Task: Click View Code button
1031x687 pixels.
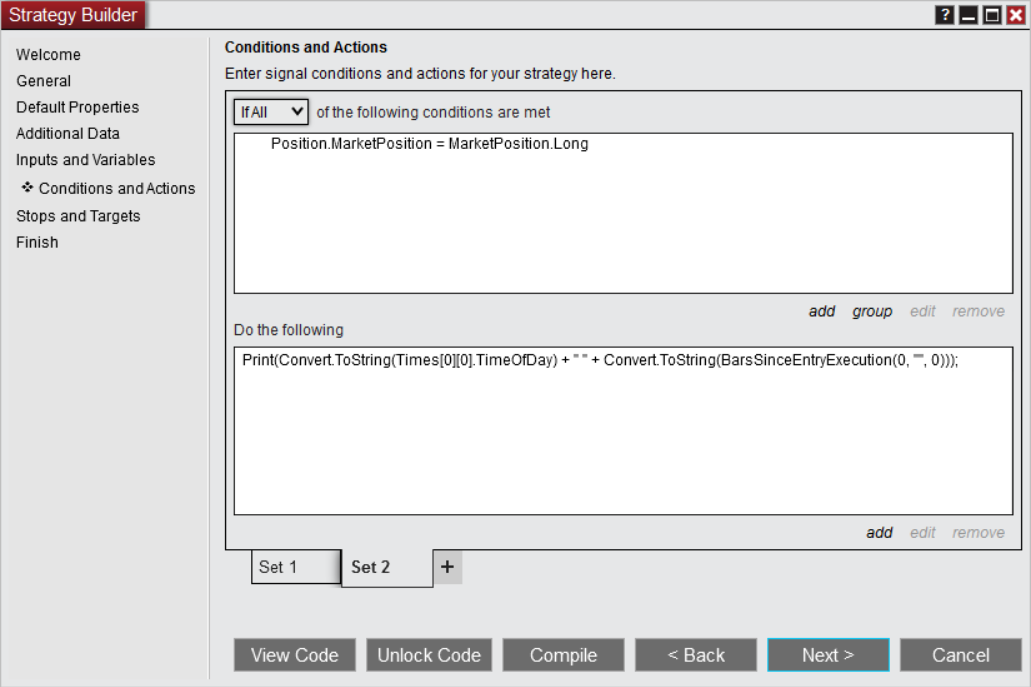Action: (295, 655)
